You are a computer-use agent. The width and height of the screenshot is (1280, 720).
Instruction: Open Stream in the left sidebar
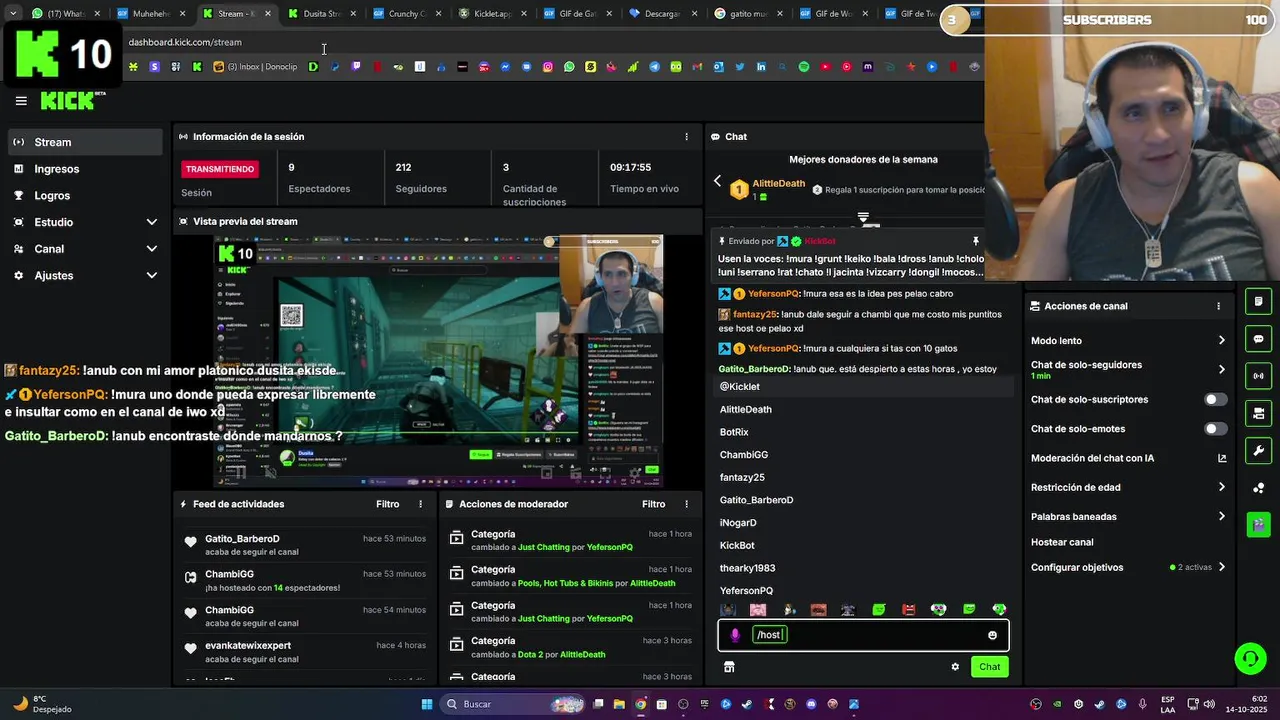coord(85,142)
